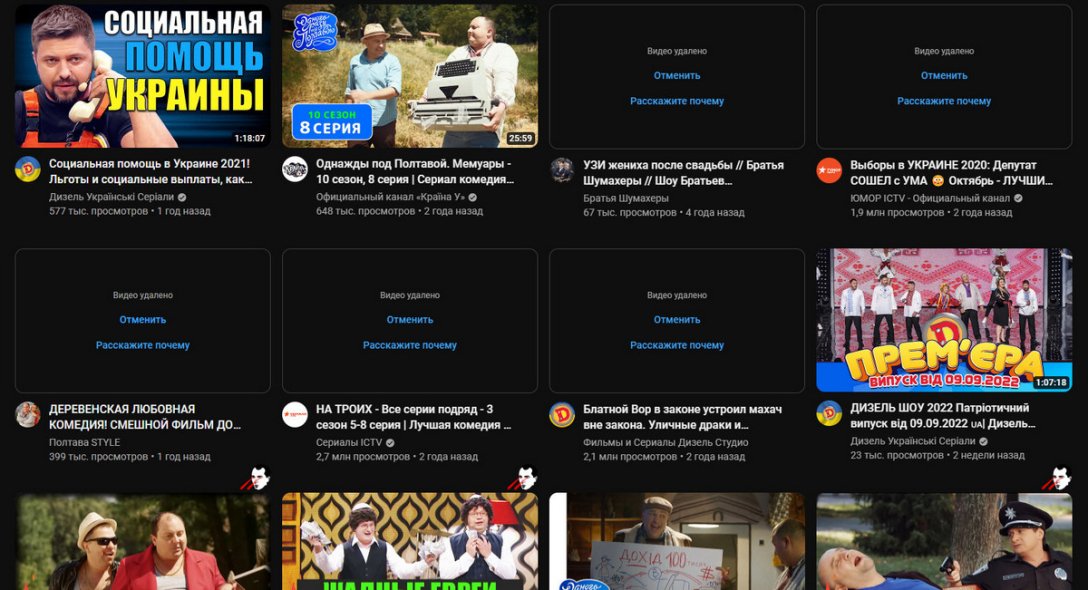Play the '10 сезон 8 серия' thumbnail
The image size is (1088, 590).
[x=410, y=76]
